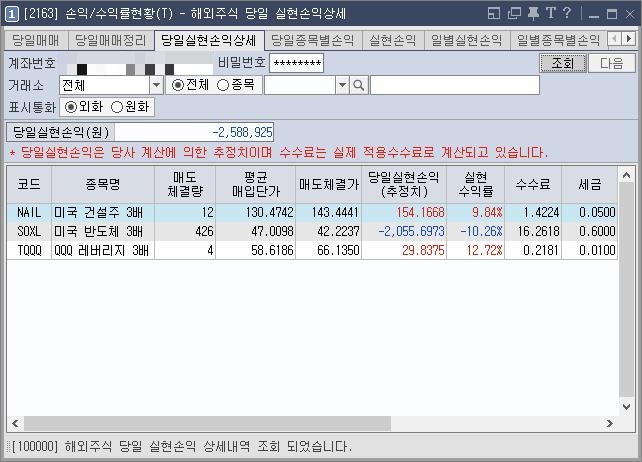Pin the window with the pushpin icon
This screenshot has height=462, width=642.
tap(533, 14)
